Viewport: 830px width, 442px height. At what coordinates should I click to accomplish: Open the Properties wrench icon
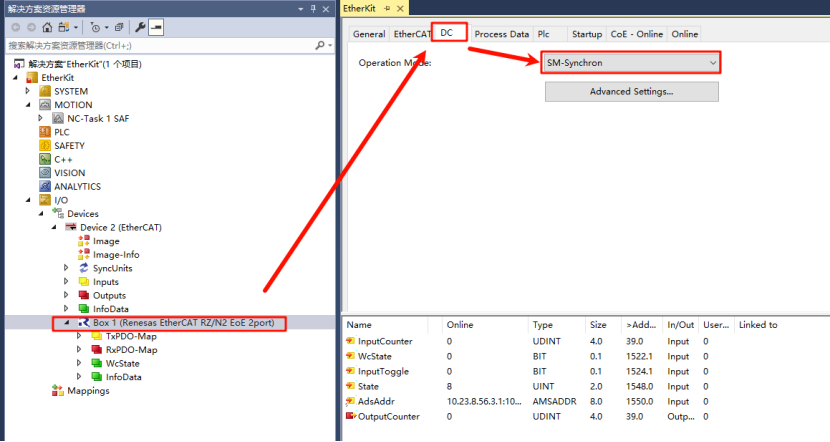pos(140,27)
